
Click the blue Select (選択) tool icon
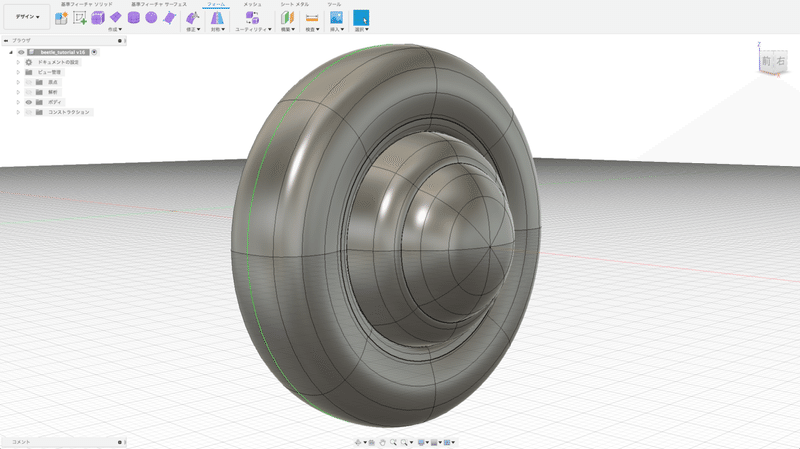tap(361, 18)
